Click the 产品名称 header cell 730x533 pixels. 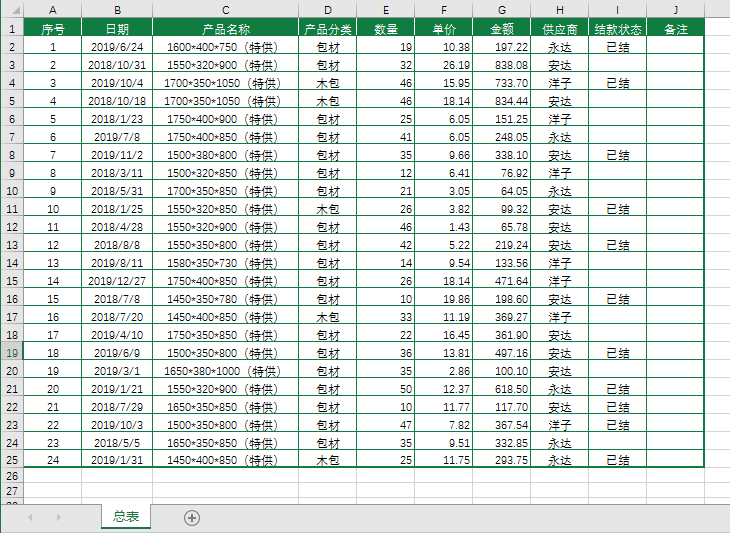tap(225, 29)
